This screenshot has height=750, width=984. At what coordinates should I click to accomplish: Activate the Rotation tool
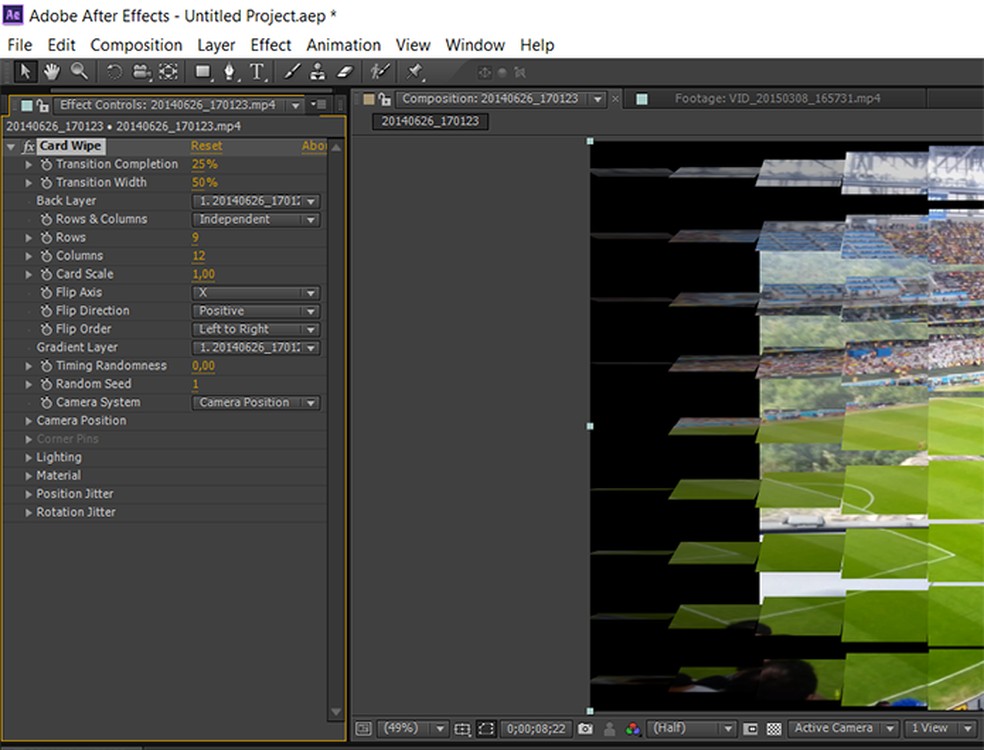click(114, 72)
